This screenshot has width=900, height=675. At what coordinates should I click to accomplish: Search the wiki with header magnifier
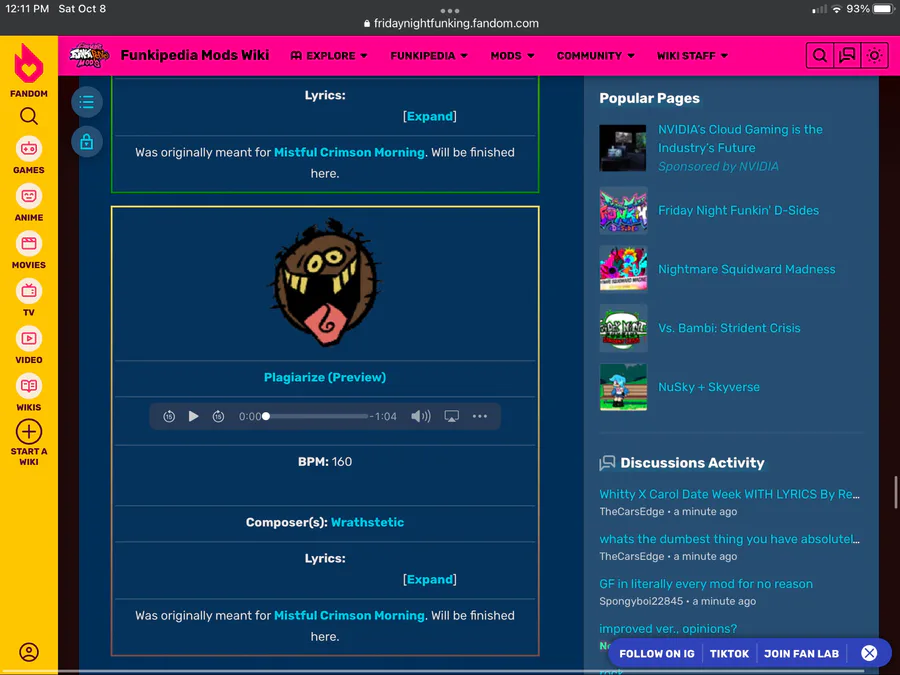click(x=820, y=56)
